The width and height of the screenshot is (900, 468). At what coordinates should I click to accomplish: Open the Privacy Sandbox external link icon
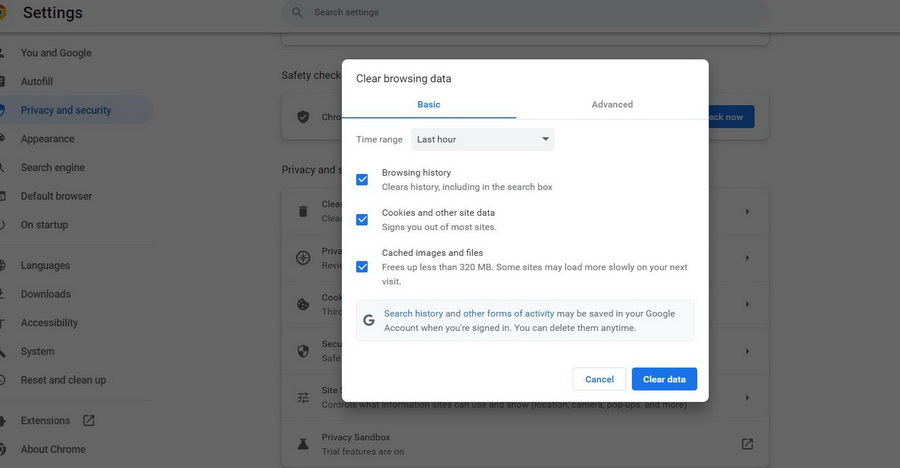coord(747,443)
